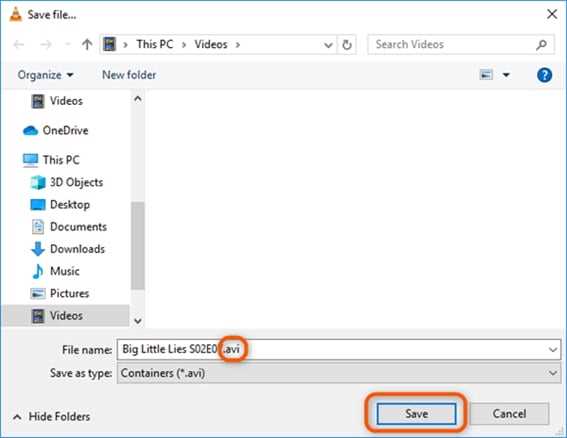Select OneDrive cloud icon in sidebar

point(30,130)
